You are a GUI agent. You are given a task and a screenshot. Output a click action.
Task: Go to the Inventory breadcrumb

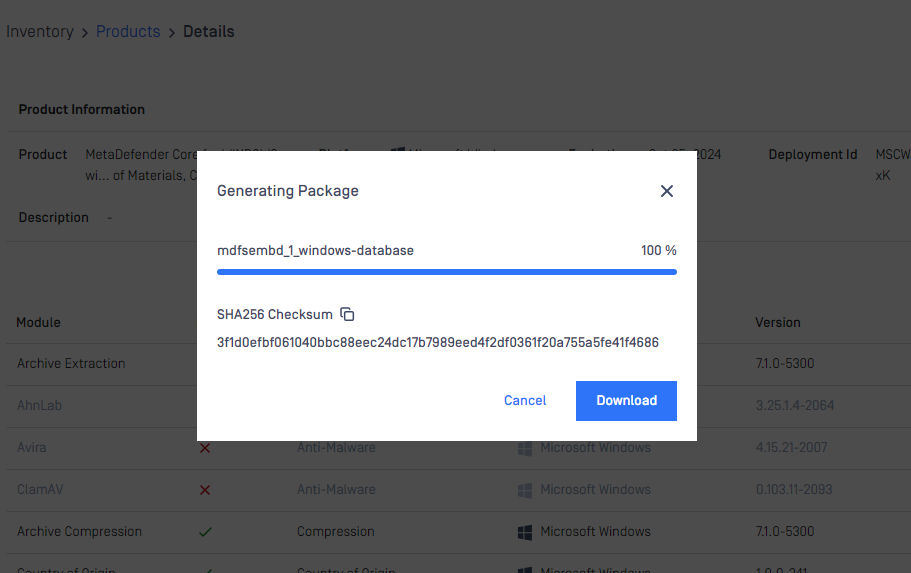(x=40, y=31)
